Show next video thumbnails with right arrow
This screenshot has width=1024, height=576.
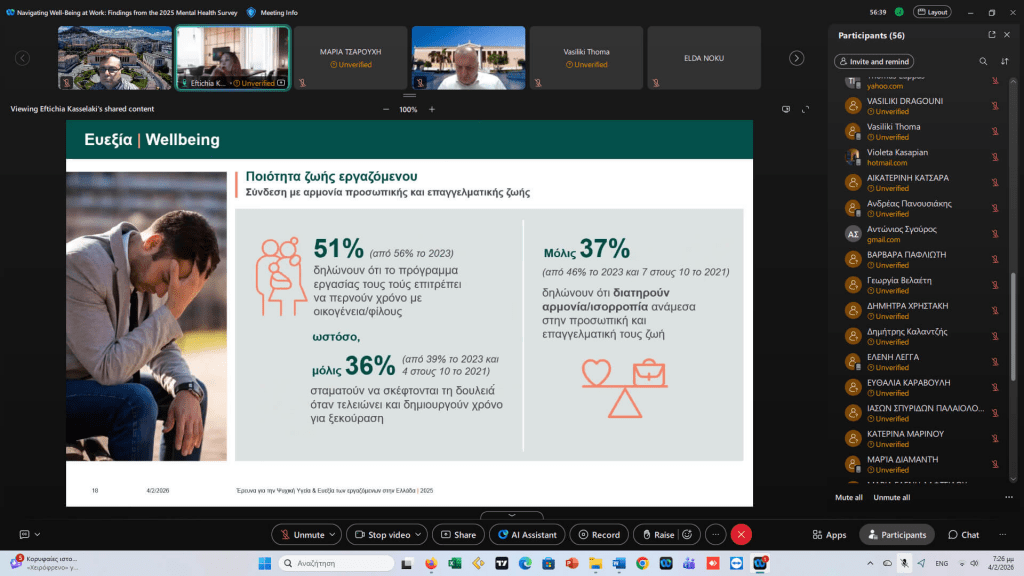coord(796,58)
